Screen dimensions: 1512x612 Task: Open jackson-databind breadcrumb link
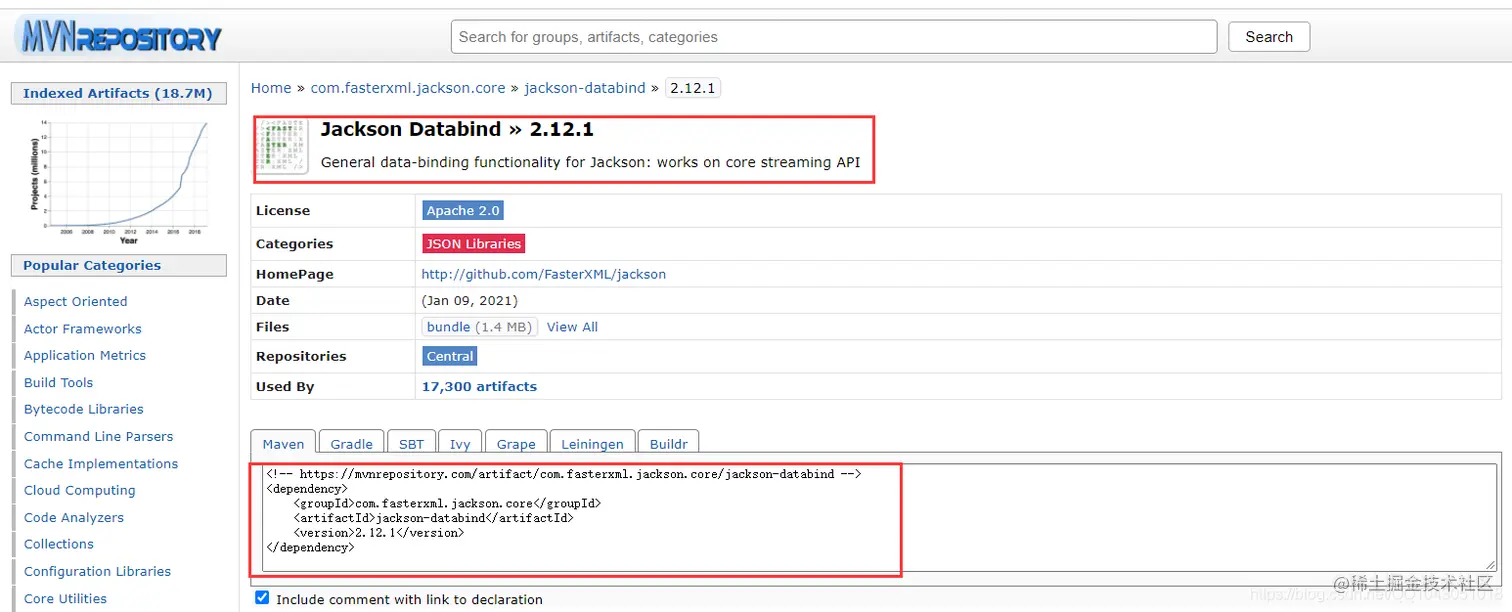point(585,88)
